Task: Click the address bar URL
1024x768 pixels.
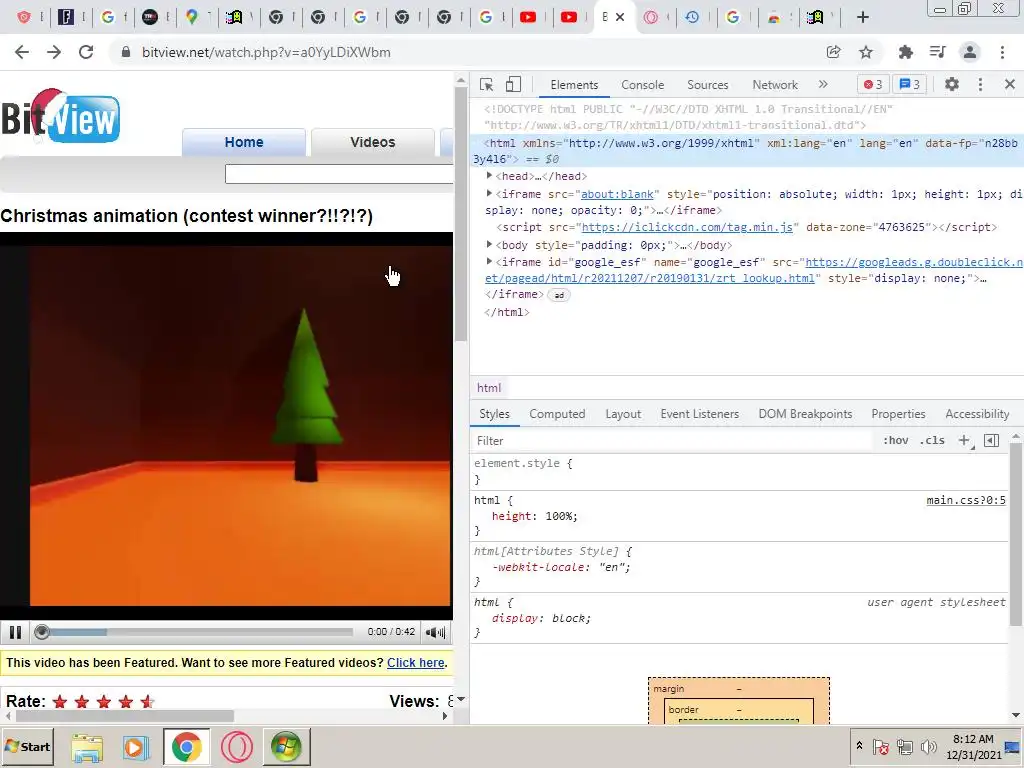Action: click(x=266, y=52)
